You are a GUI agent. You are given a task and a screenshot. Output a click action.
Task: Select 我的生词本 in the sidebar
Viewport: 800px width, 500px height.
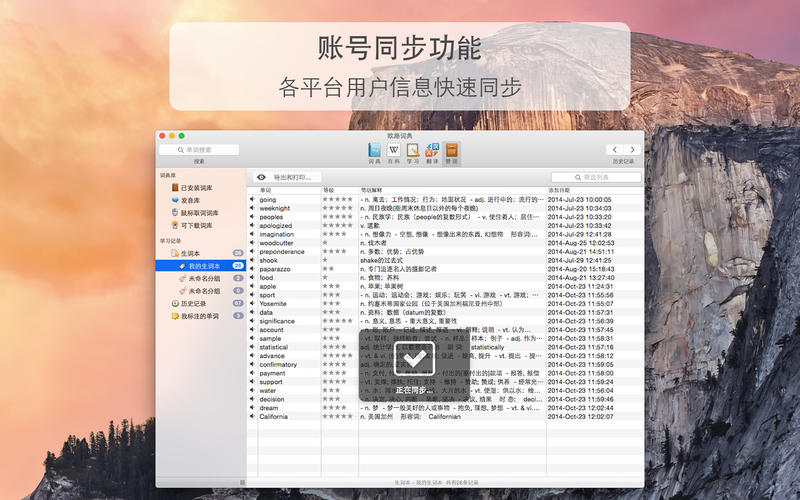[201, 266]
